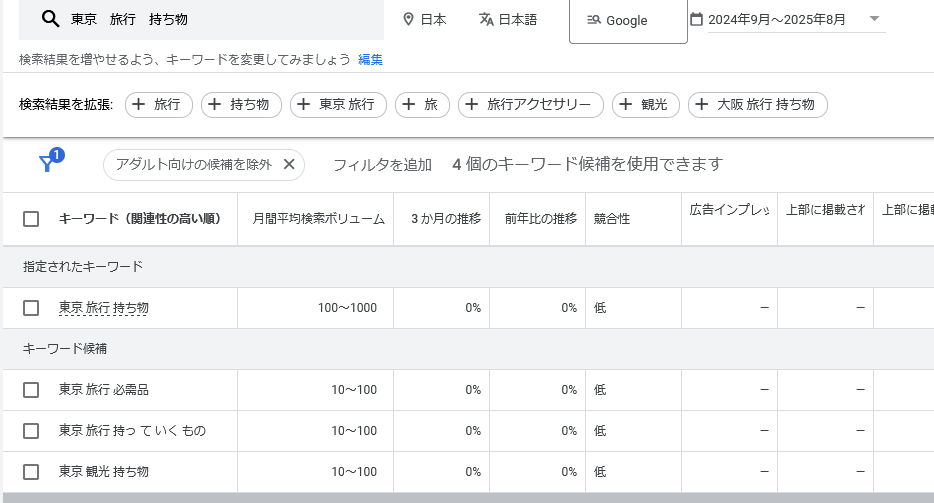934x503 pixels.
Task: Remove the アダルト向けの候補を除外 filter chip
Action: [289, 164]
